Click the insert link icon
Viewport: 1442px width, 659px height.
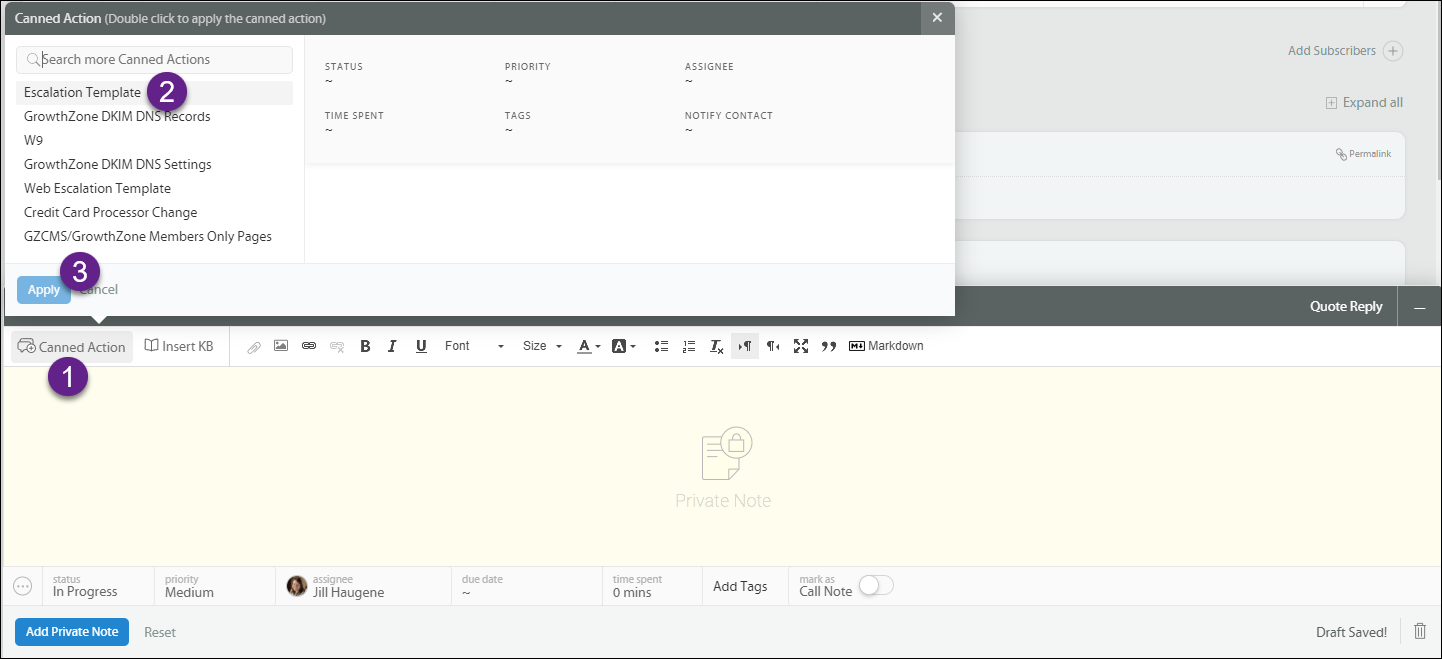309,346
